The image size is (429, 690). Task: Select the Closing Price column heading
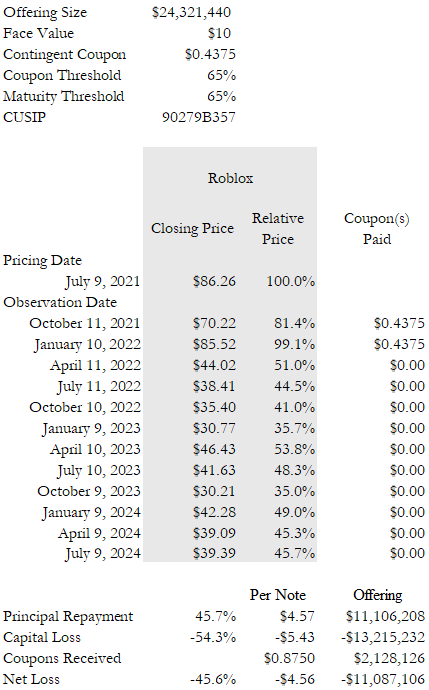point(192,228)
